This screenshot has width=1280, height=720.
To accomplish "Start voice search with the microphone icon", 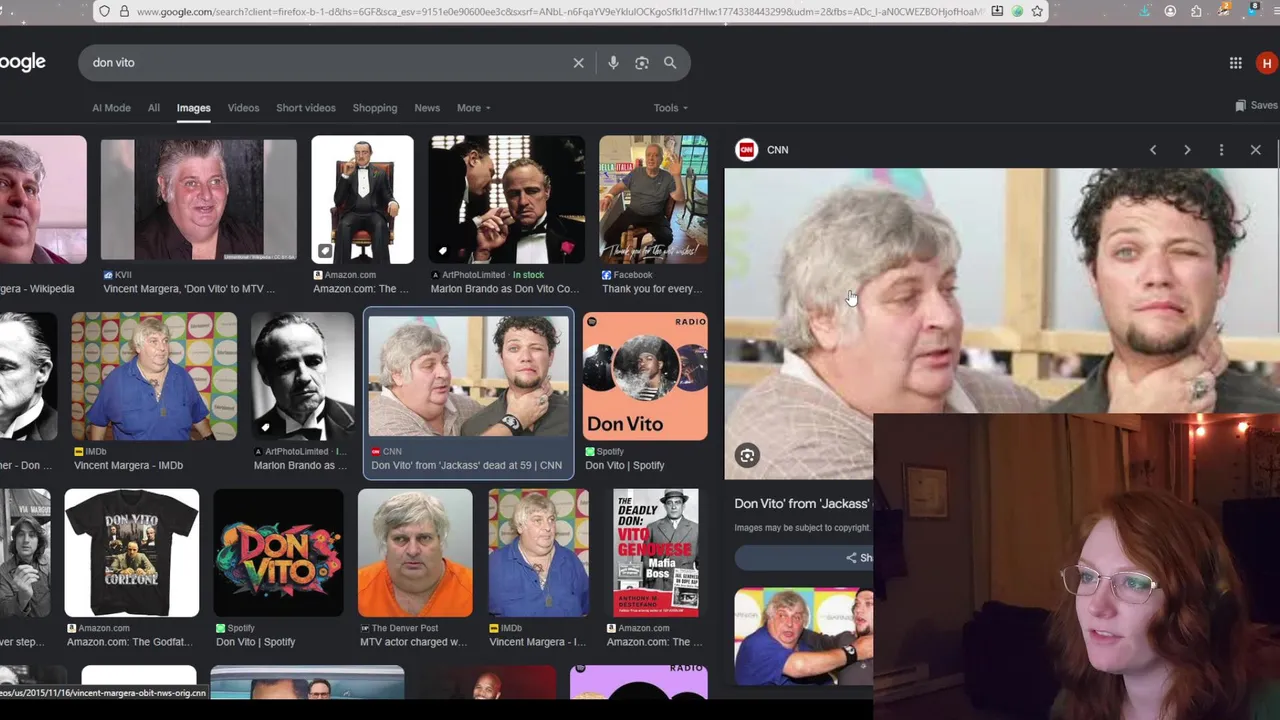I will (613, 63).
